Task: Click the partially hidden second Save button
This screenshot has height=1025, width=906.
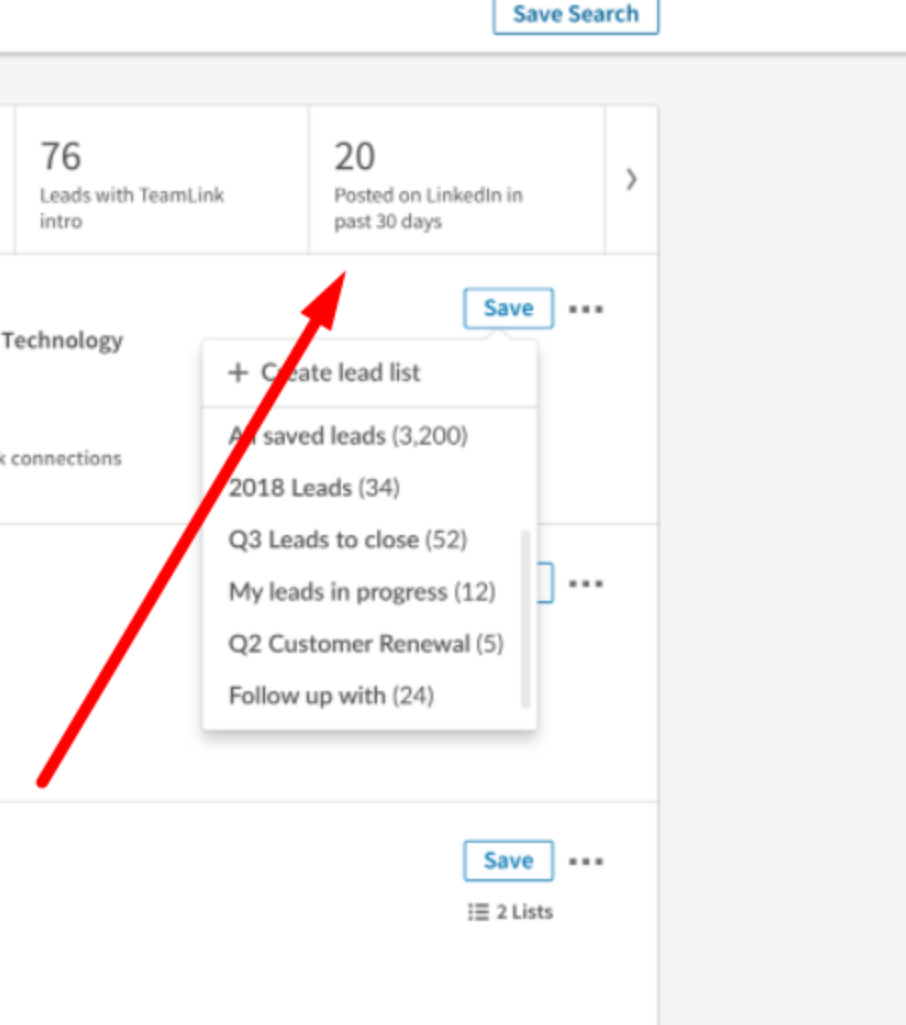Action: click(x=545, y=582)
